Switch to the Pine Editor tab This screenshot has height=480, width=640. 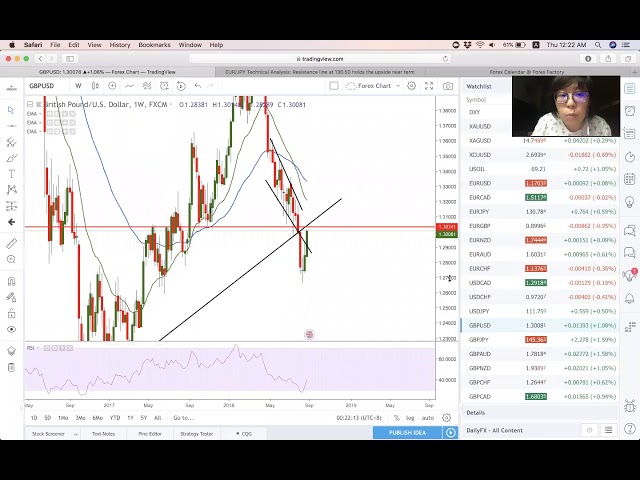click(x=150, y=433)
